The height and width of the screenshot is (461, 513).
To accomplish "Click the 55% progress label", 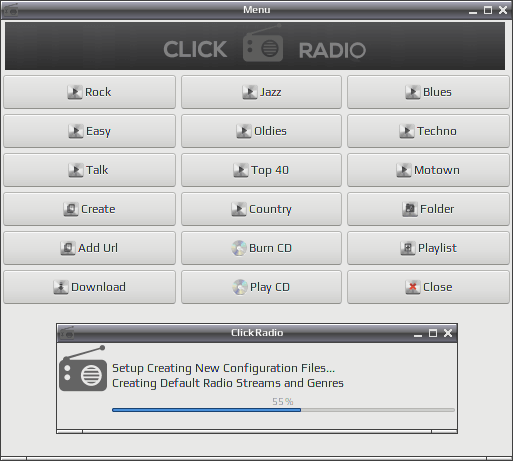I will pos(283,401).
